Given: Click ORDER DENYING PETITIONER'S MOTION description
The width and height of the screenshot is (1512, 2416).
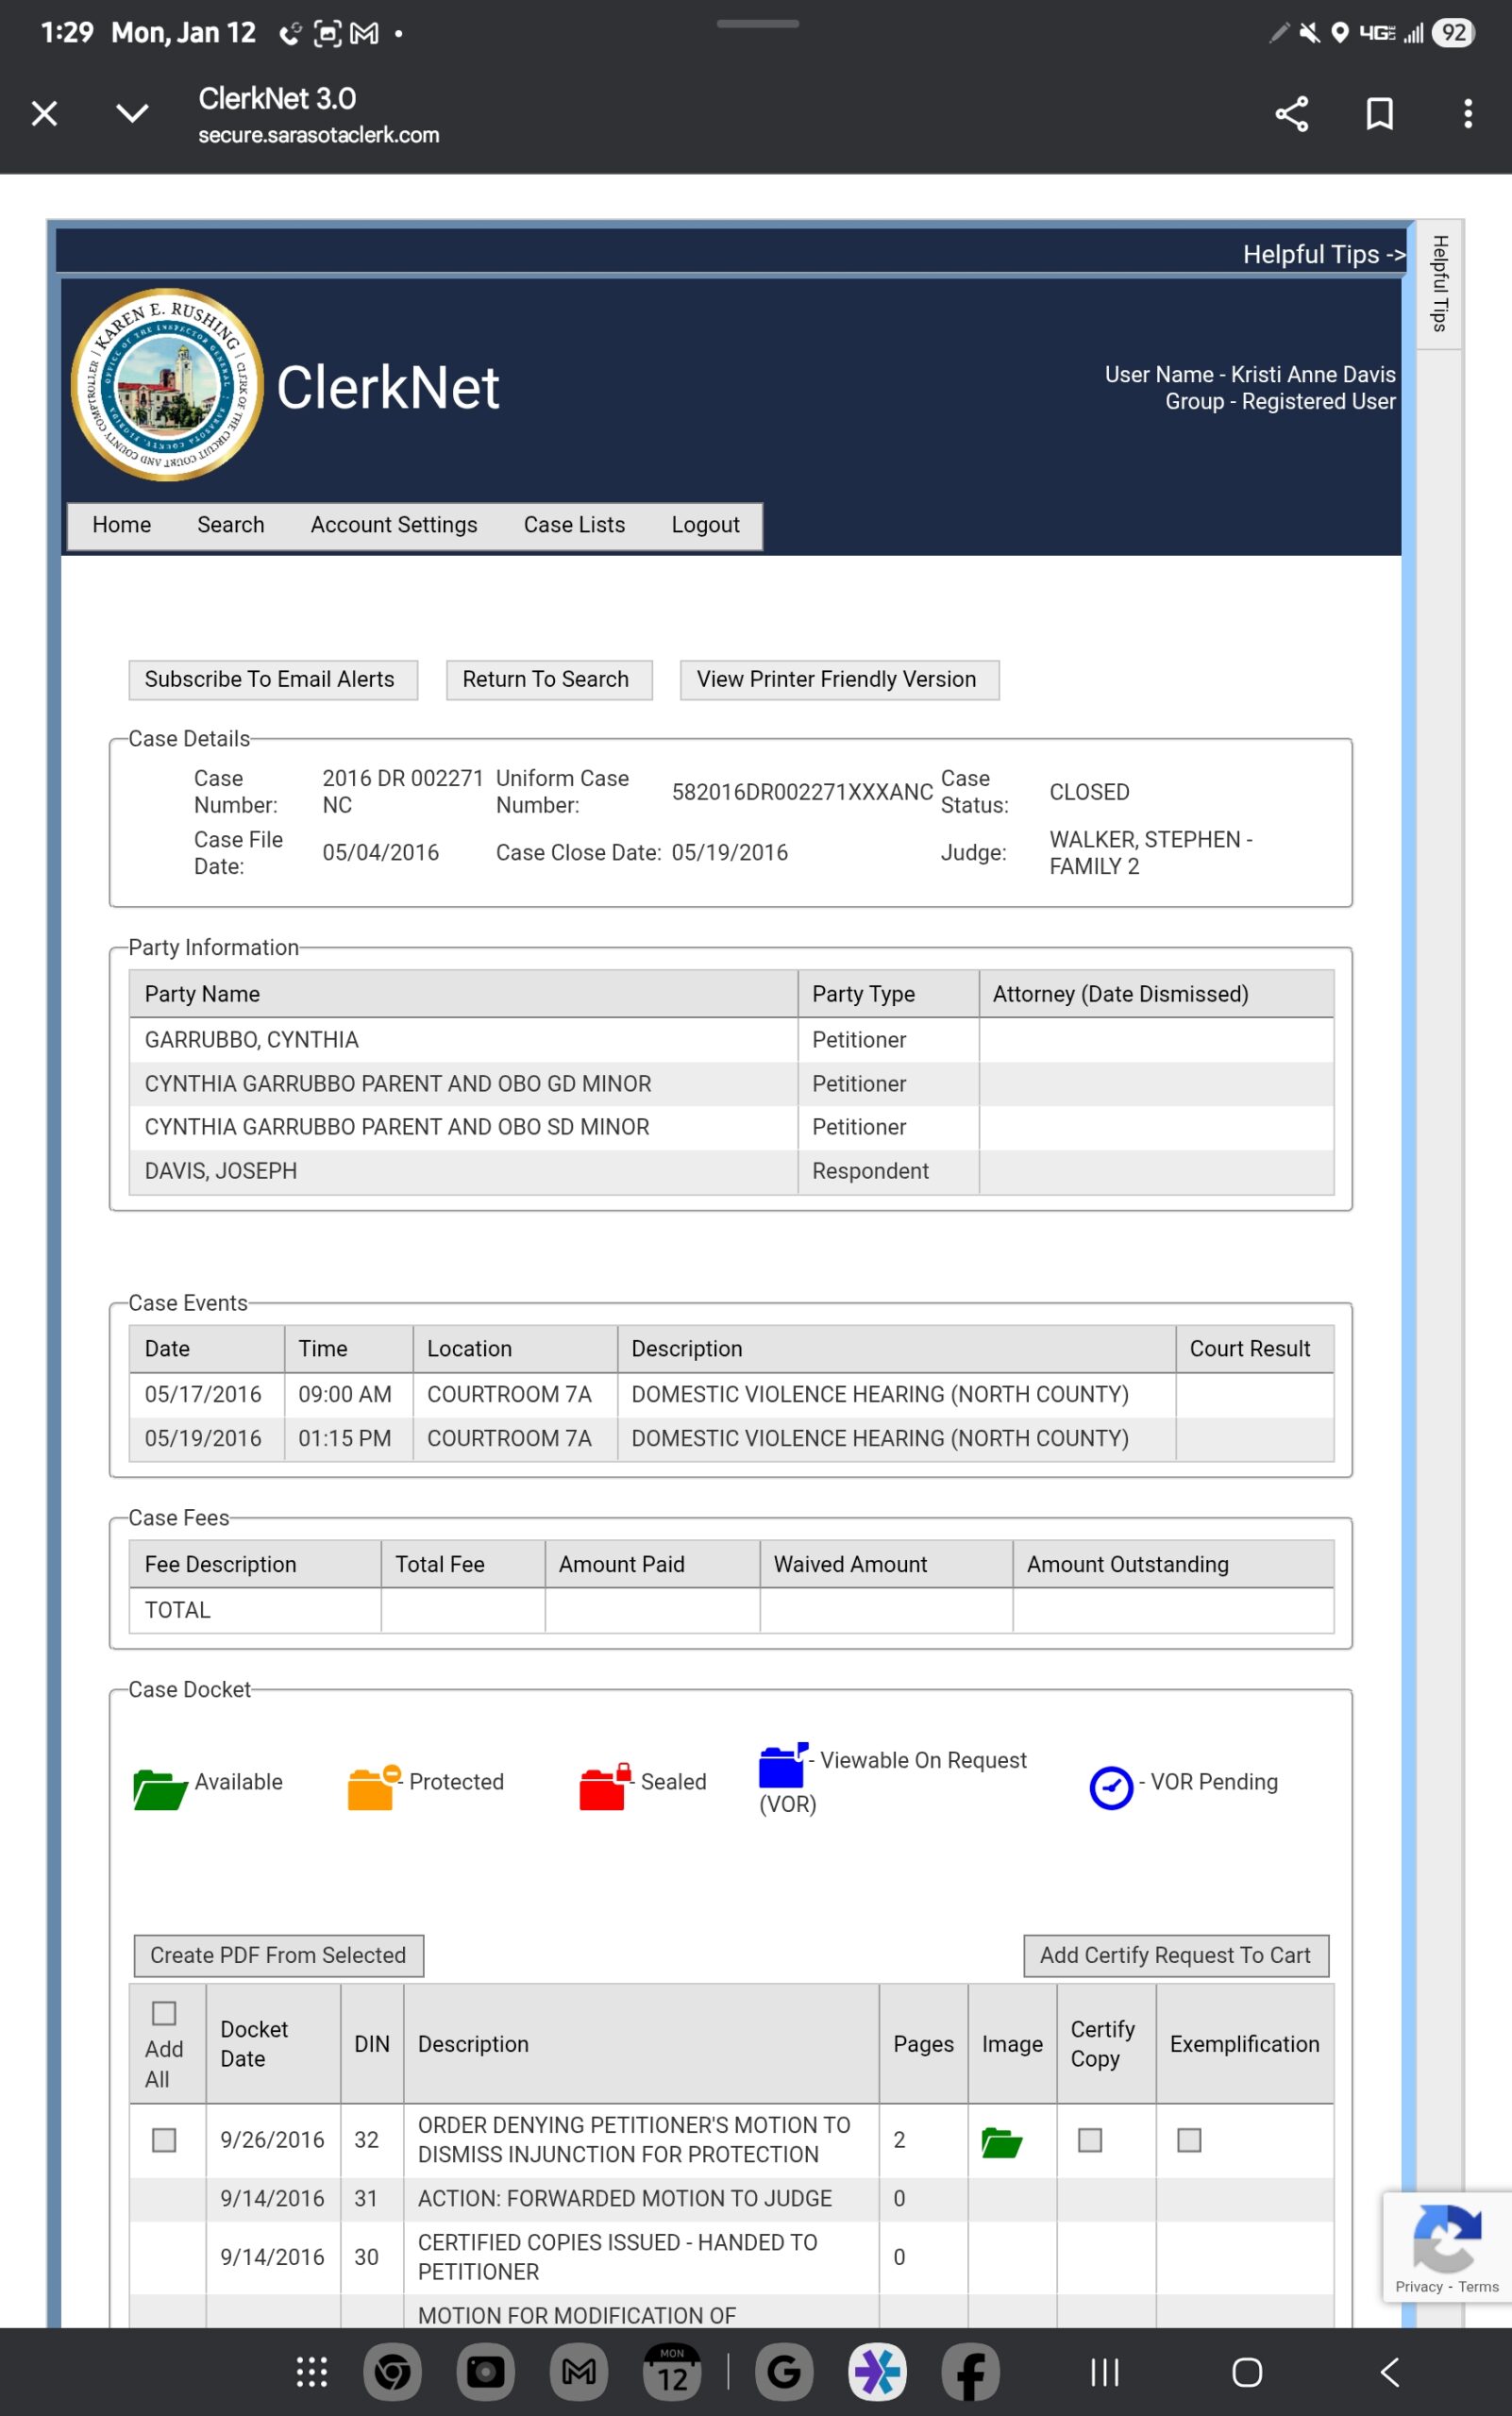Looking at the screenshot, I should pyautogui.click(x=634, y=2139).
